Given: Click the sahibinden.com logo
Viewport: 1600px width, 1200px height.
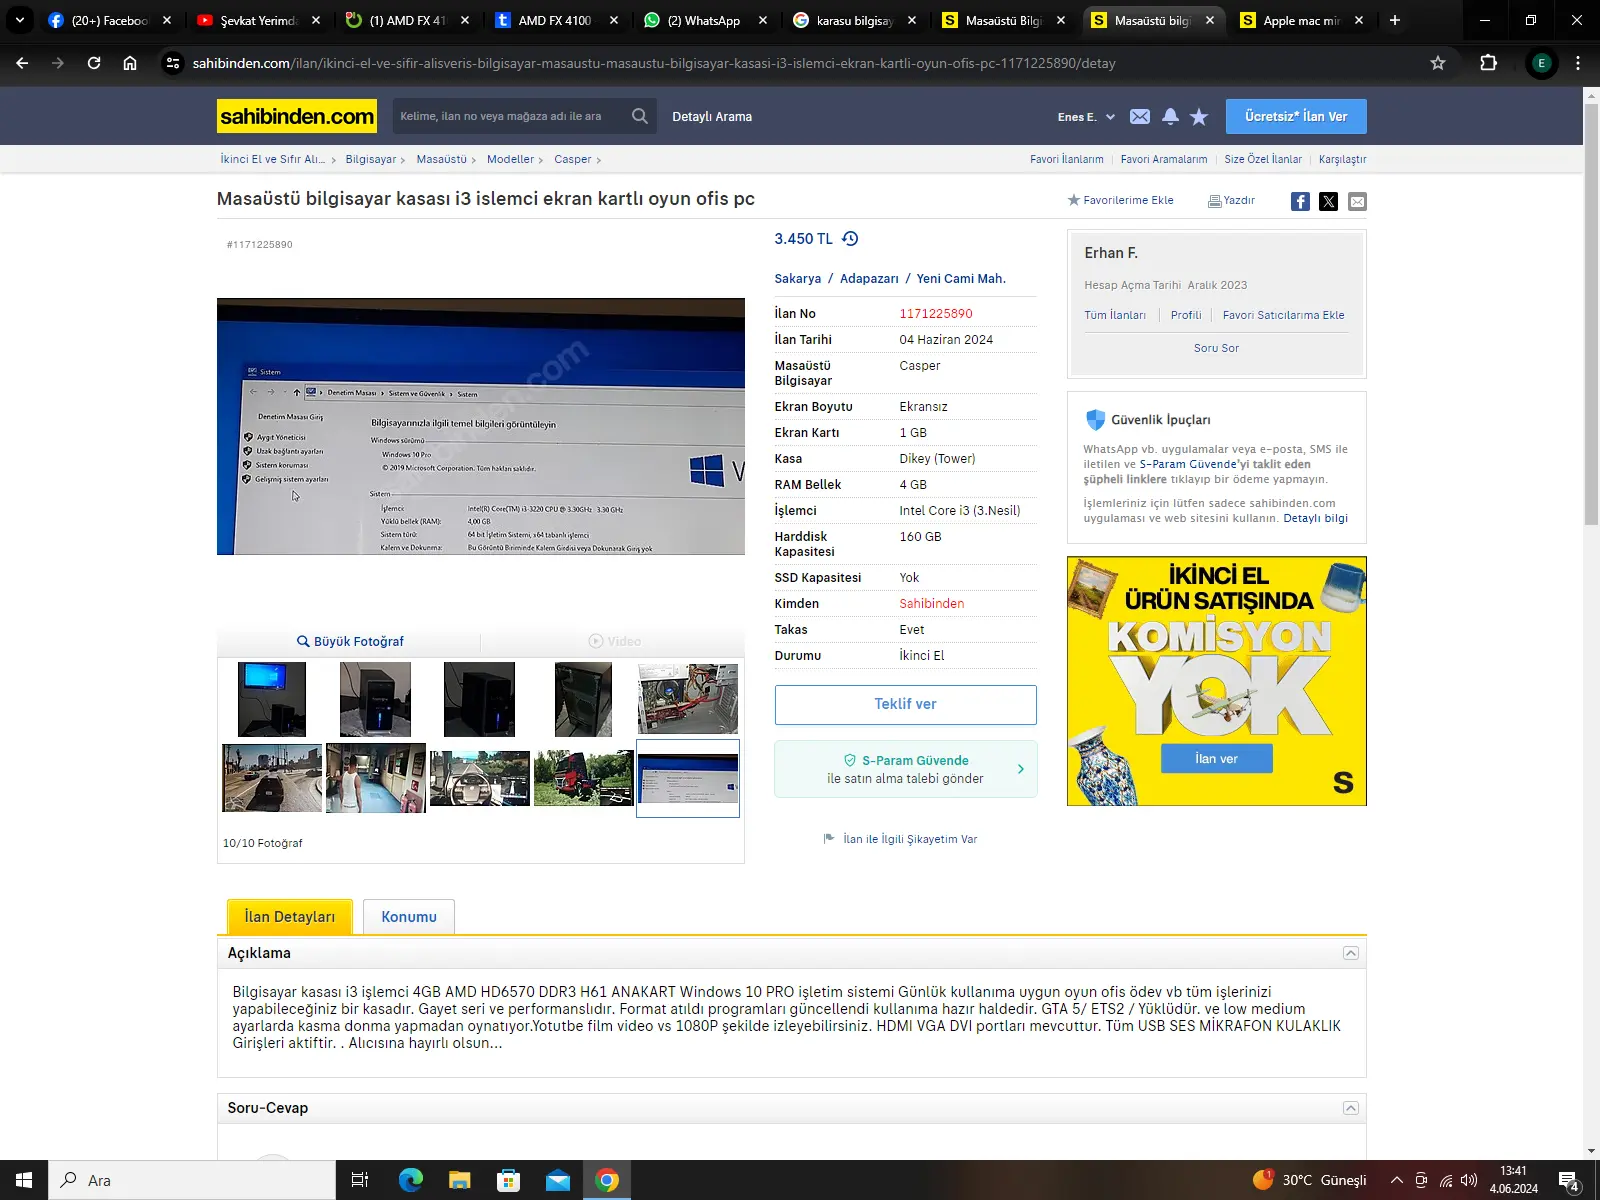Looking at the screenshot, I should [x=297, y=116].
